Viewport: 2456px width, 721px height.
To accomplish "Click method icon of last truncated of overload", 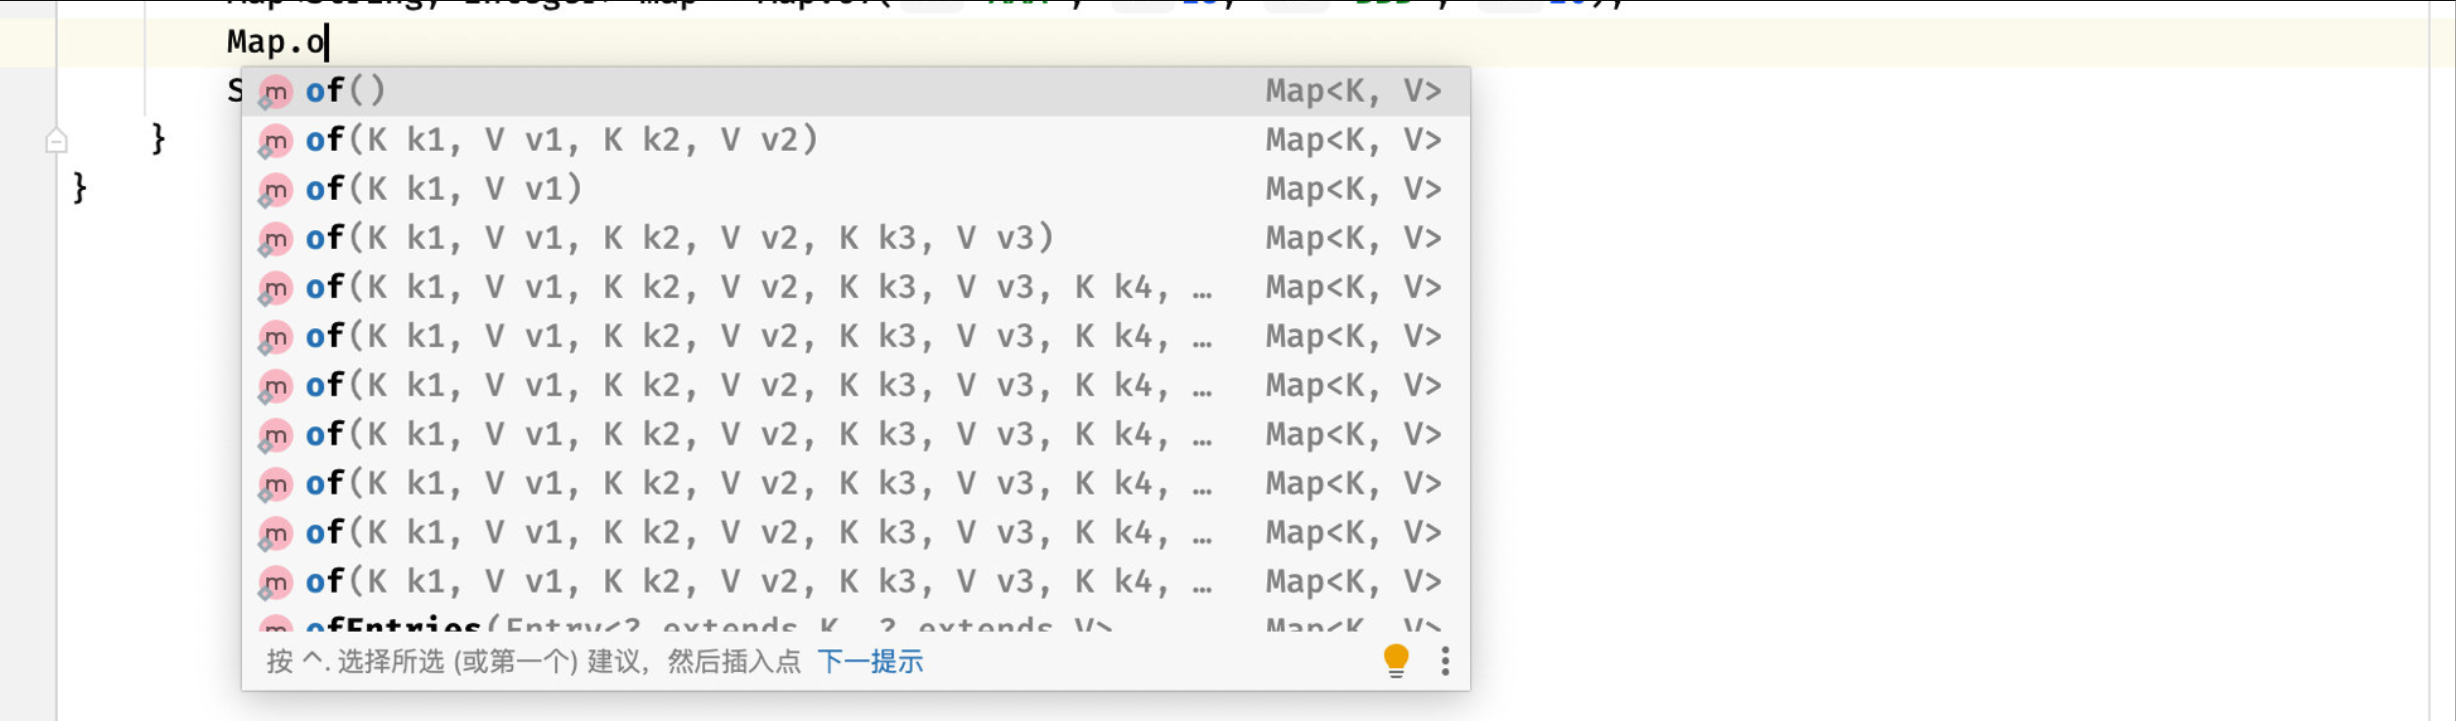I will point(275,582).
